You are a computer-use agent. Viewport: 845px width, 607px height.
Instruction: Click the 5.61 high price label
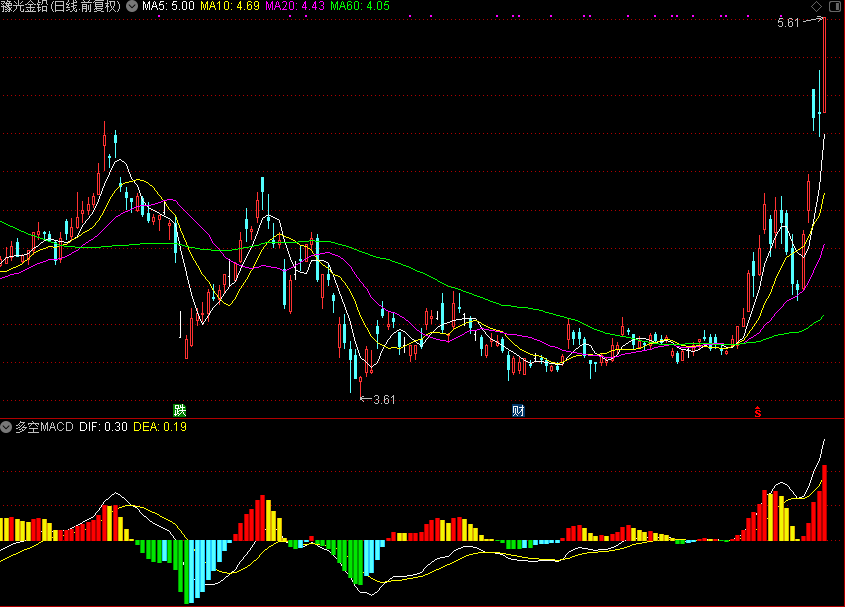click(x=788, y=23)
